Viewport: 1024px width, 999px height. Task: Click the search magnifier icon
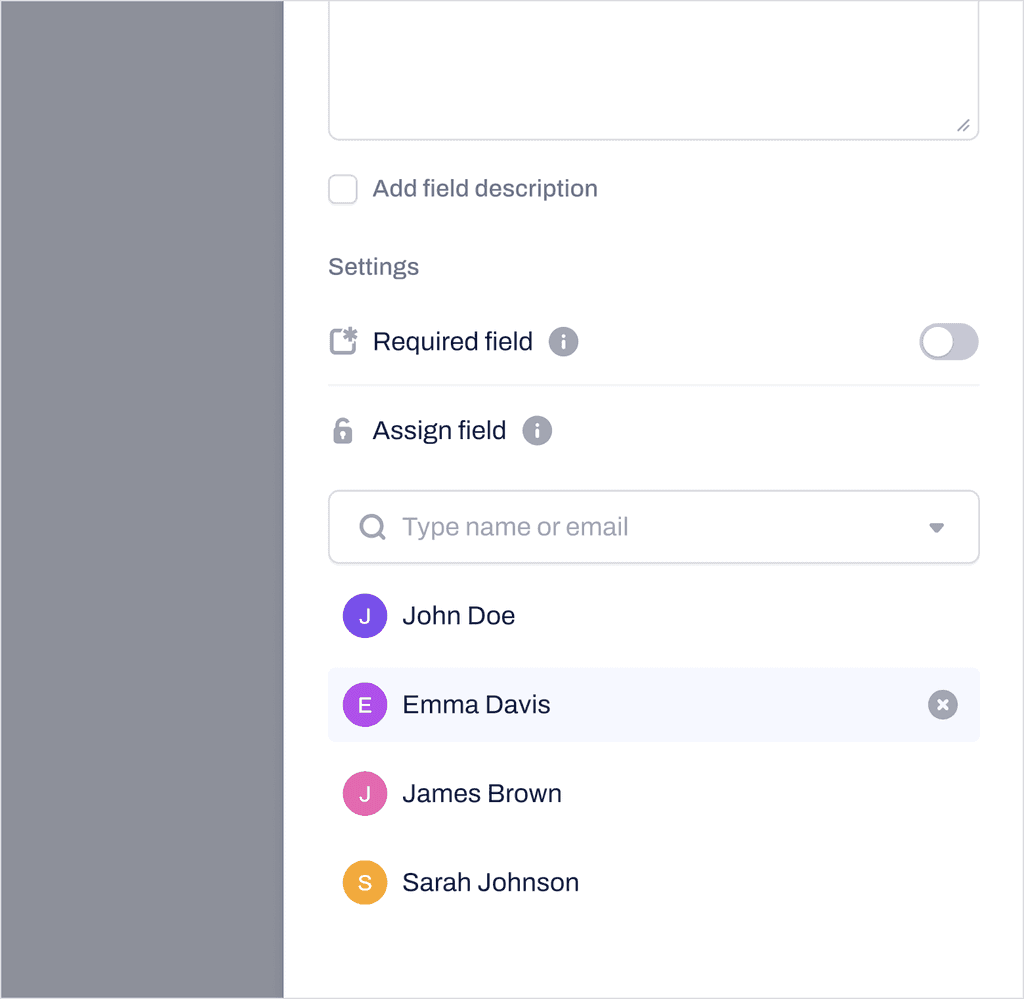pos(372,527)
